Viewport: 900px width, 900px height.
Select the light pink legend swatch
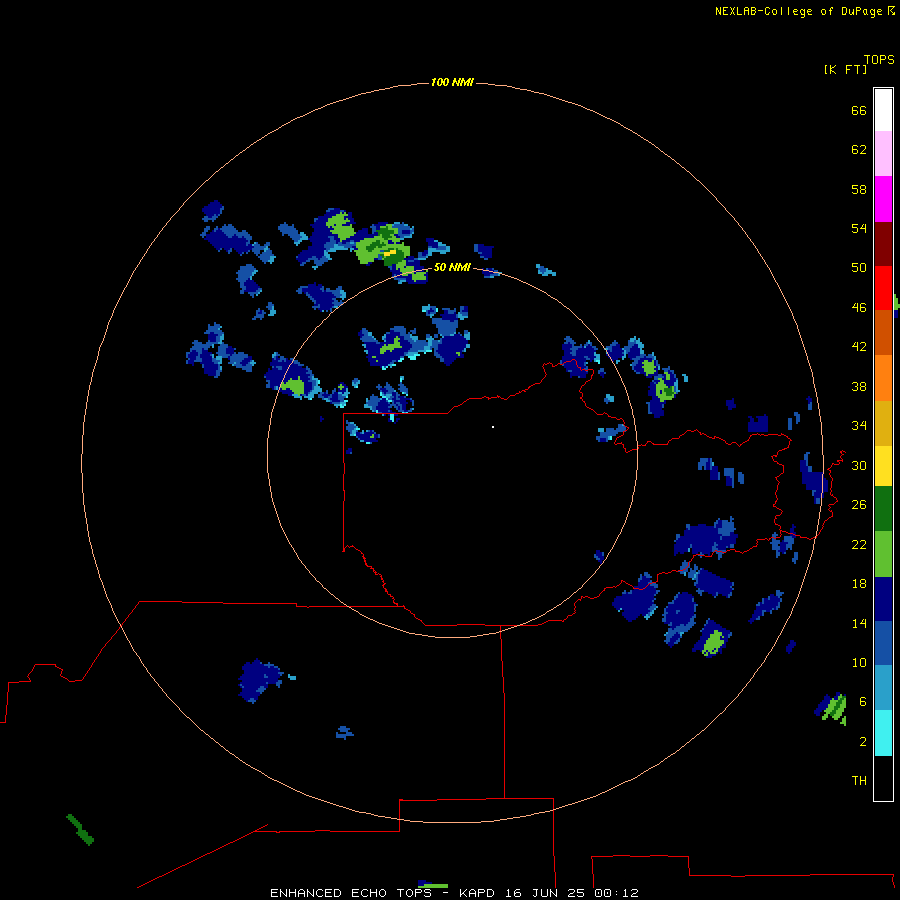click(883, 154)
